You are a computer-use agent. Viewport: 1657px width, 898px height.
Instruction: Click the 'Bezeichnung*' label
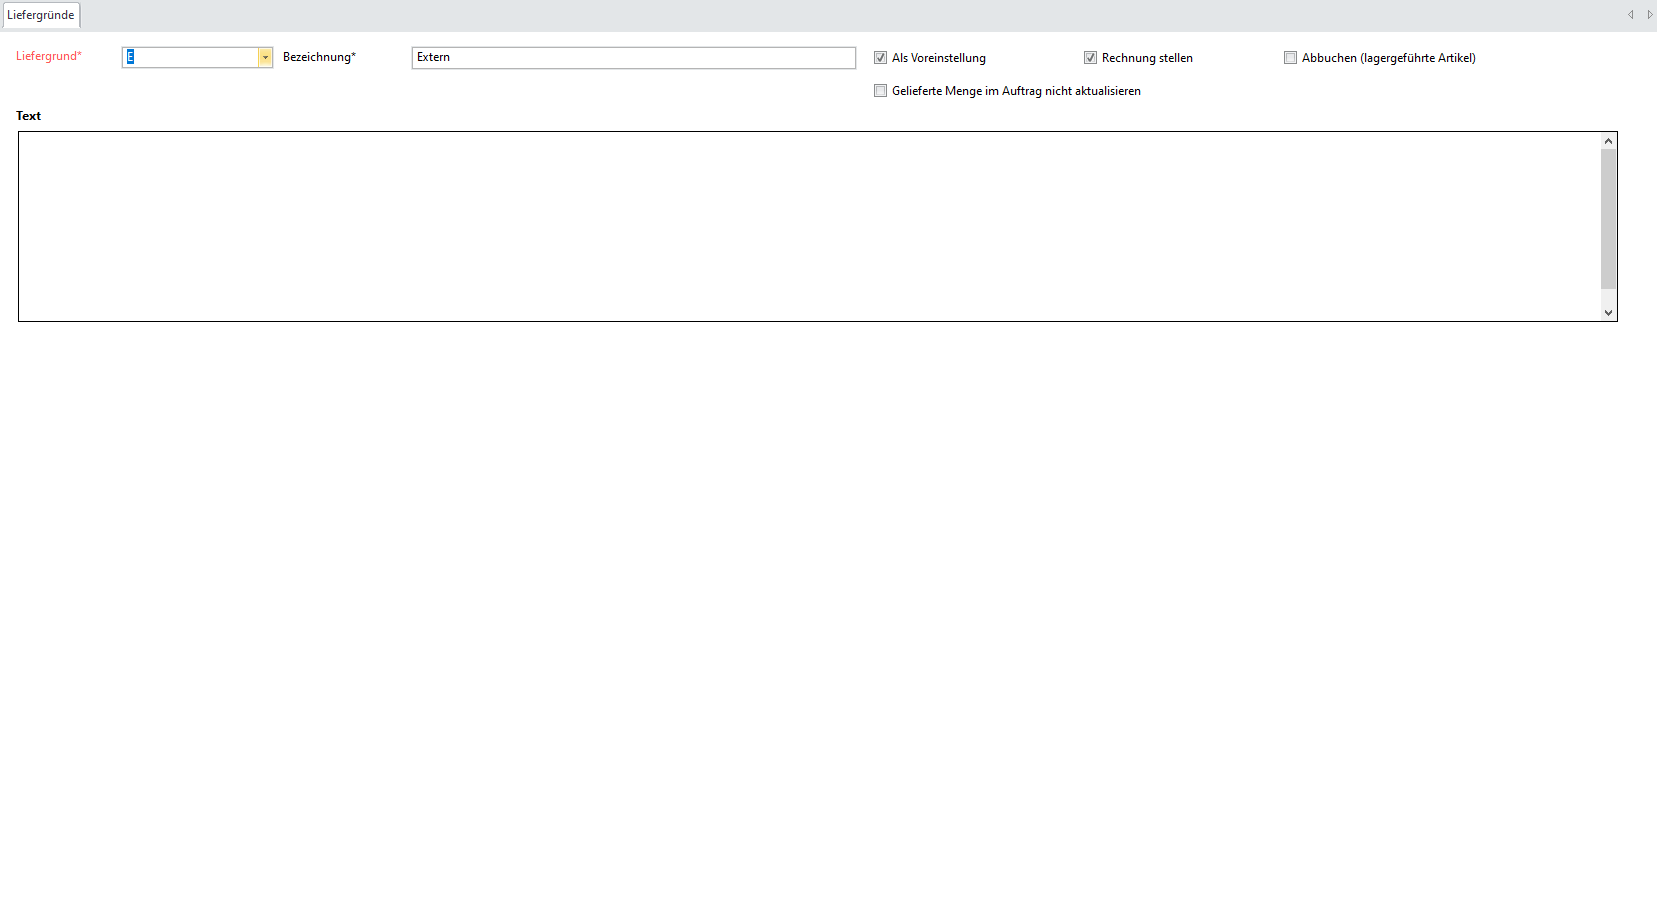click(319, 57)
